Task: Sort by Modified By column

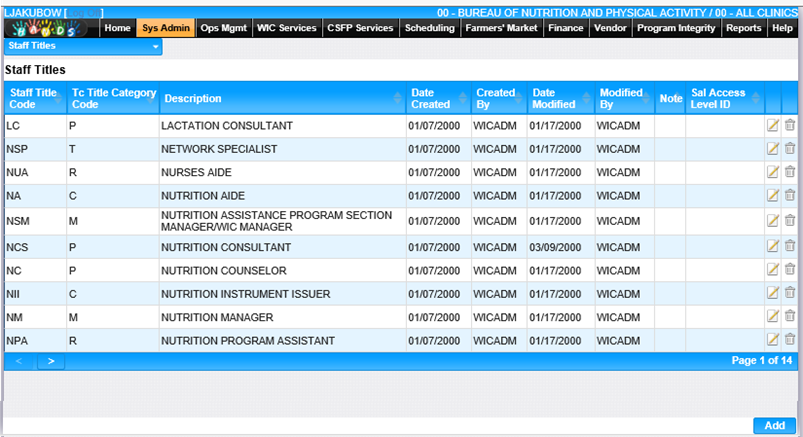Action: pos(625,98)
